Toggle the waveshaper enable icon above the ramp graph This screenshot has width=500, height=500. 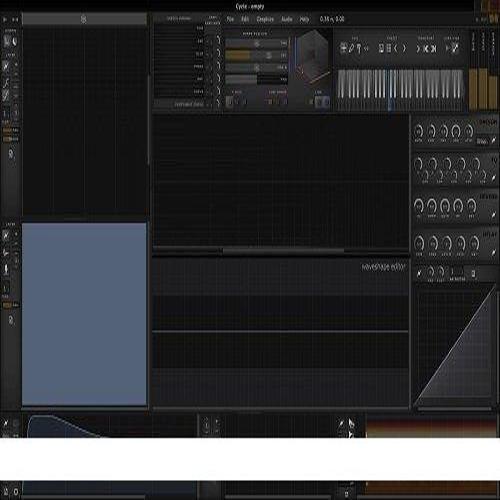pyautogui.click(x=419, y=273)
